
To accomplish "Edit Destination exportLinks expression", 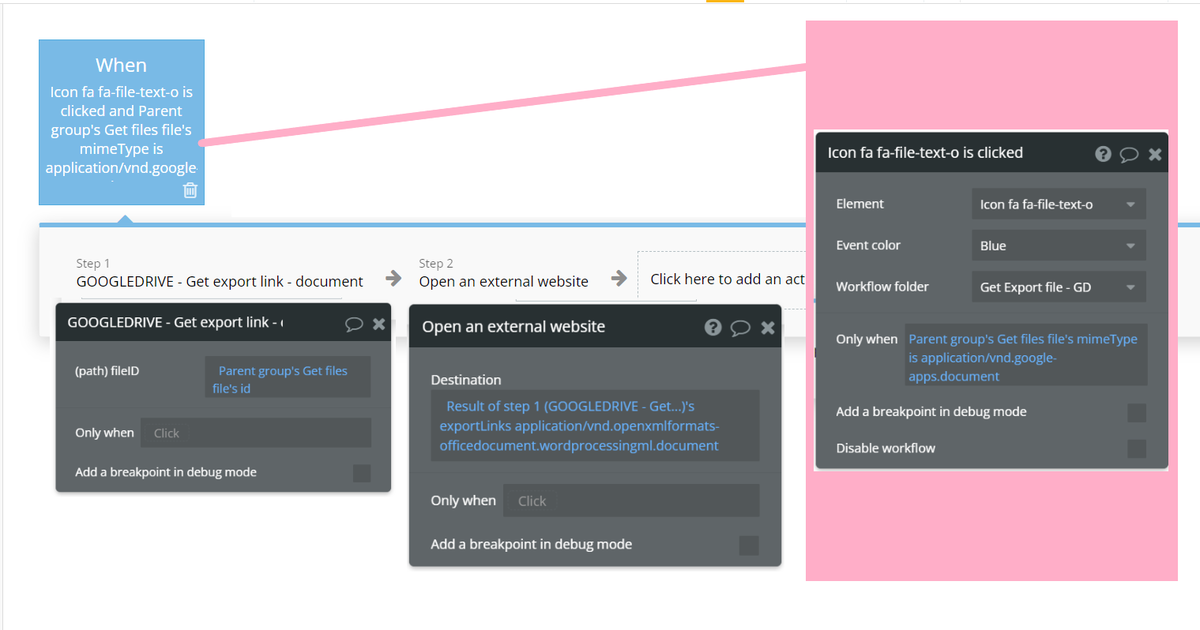I will [x=595, y=426].
